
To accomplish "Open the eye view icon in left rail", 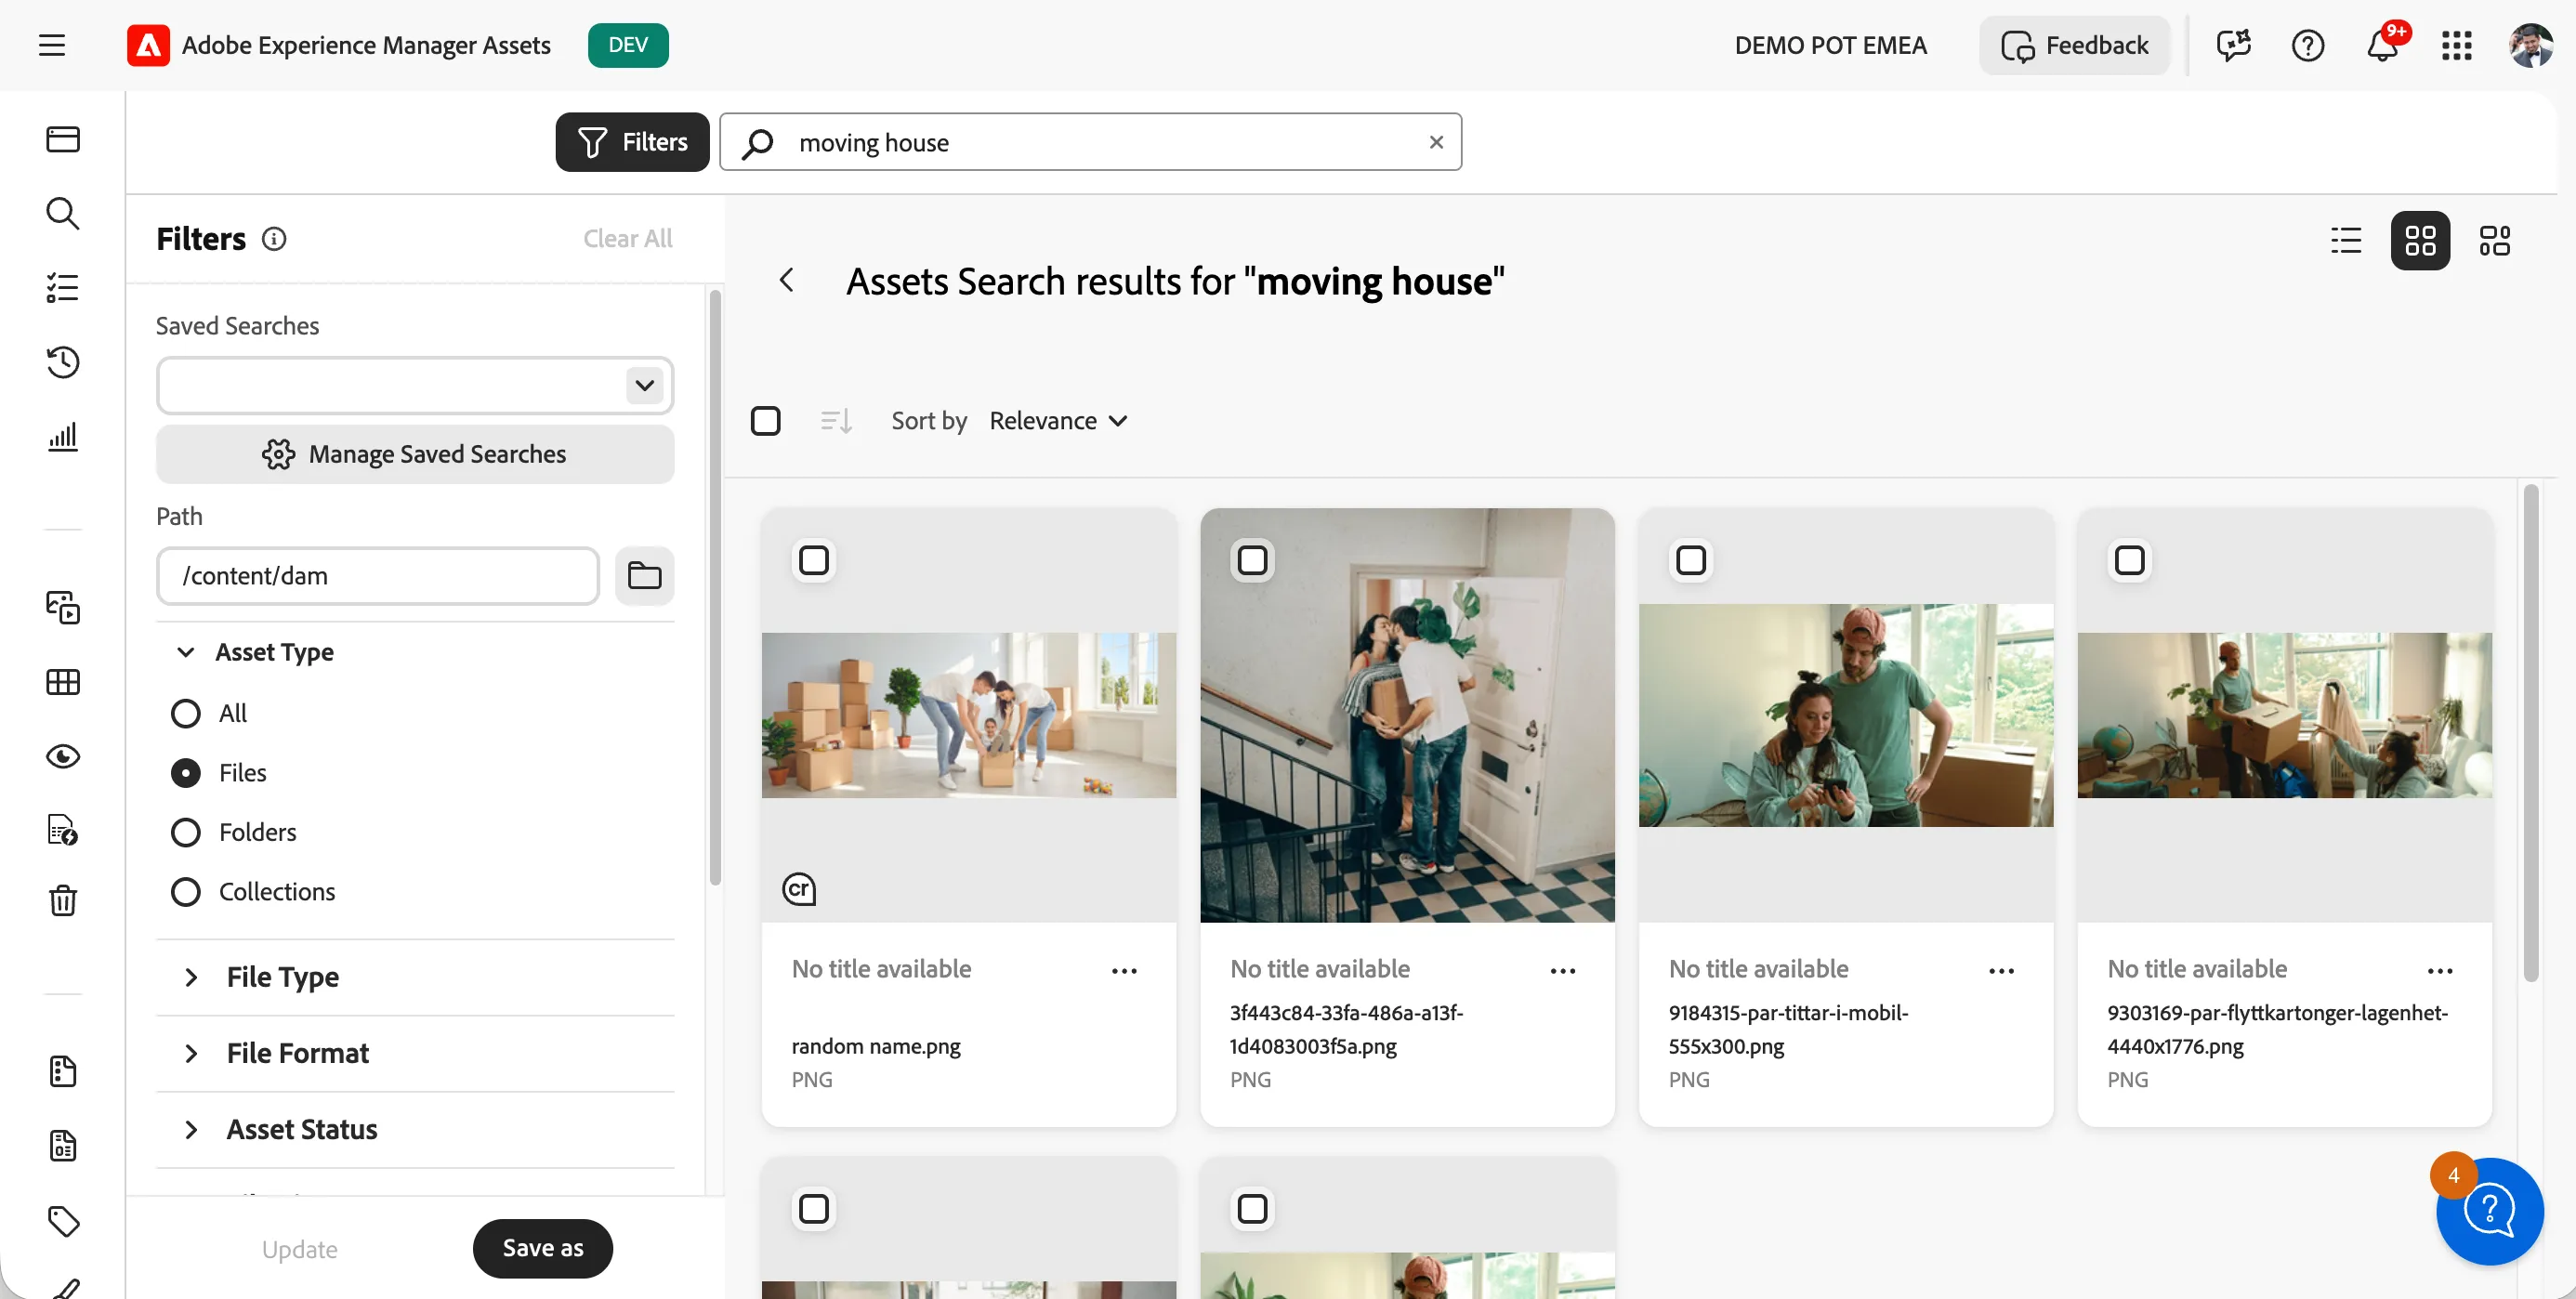I will (63, 757).
